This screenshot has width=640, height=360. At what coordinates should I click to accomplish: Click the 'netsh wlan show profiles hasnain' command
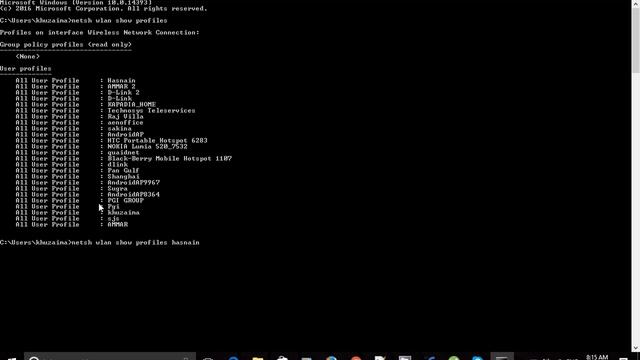[136, 242]
